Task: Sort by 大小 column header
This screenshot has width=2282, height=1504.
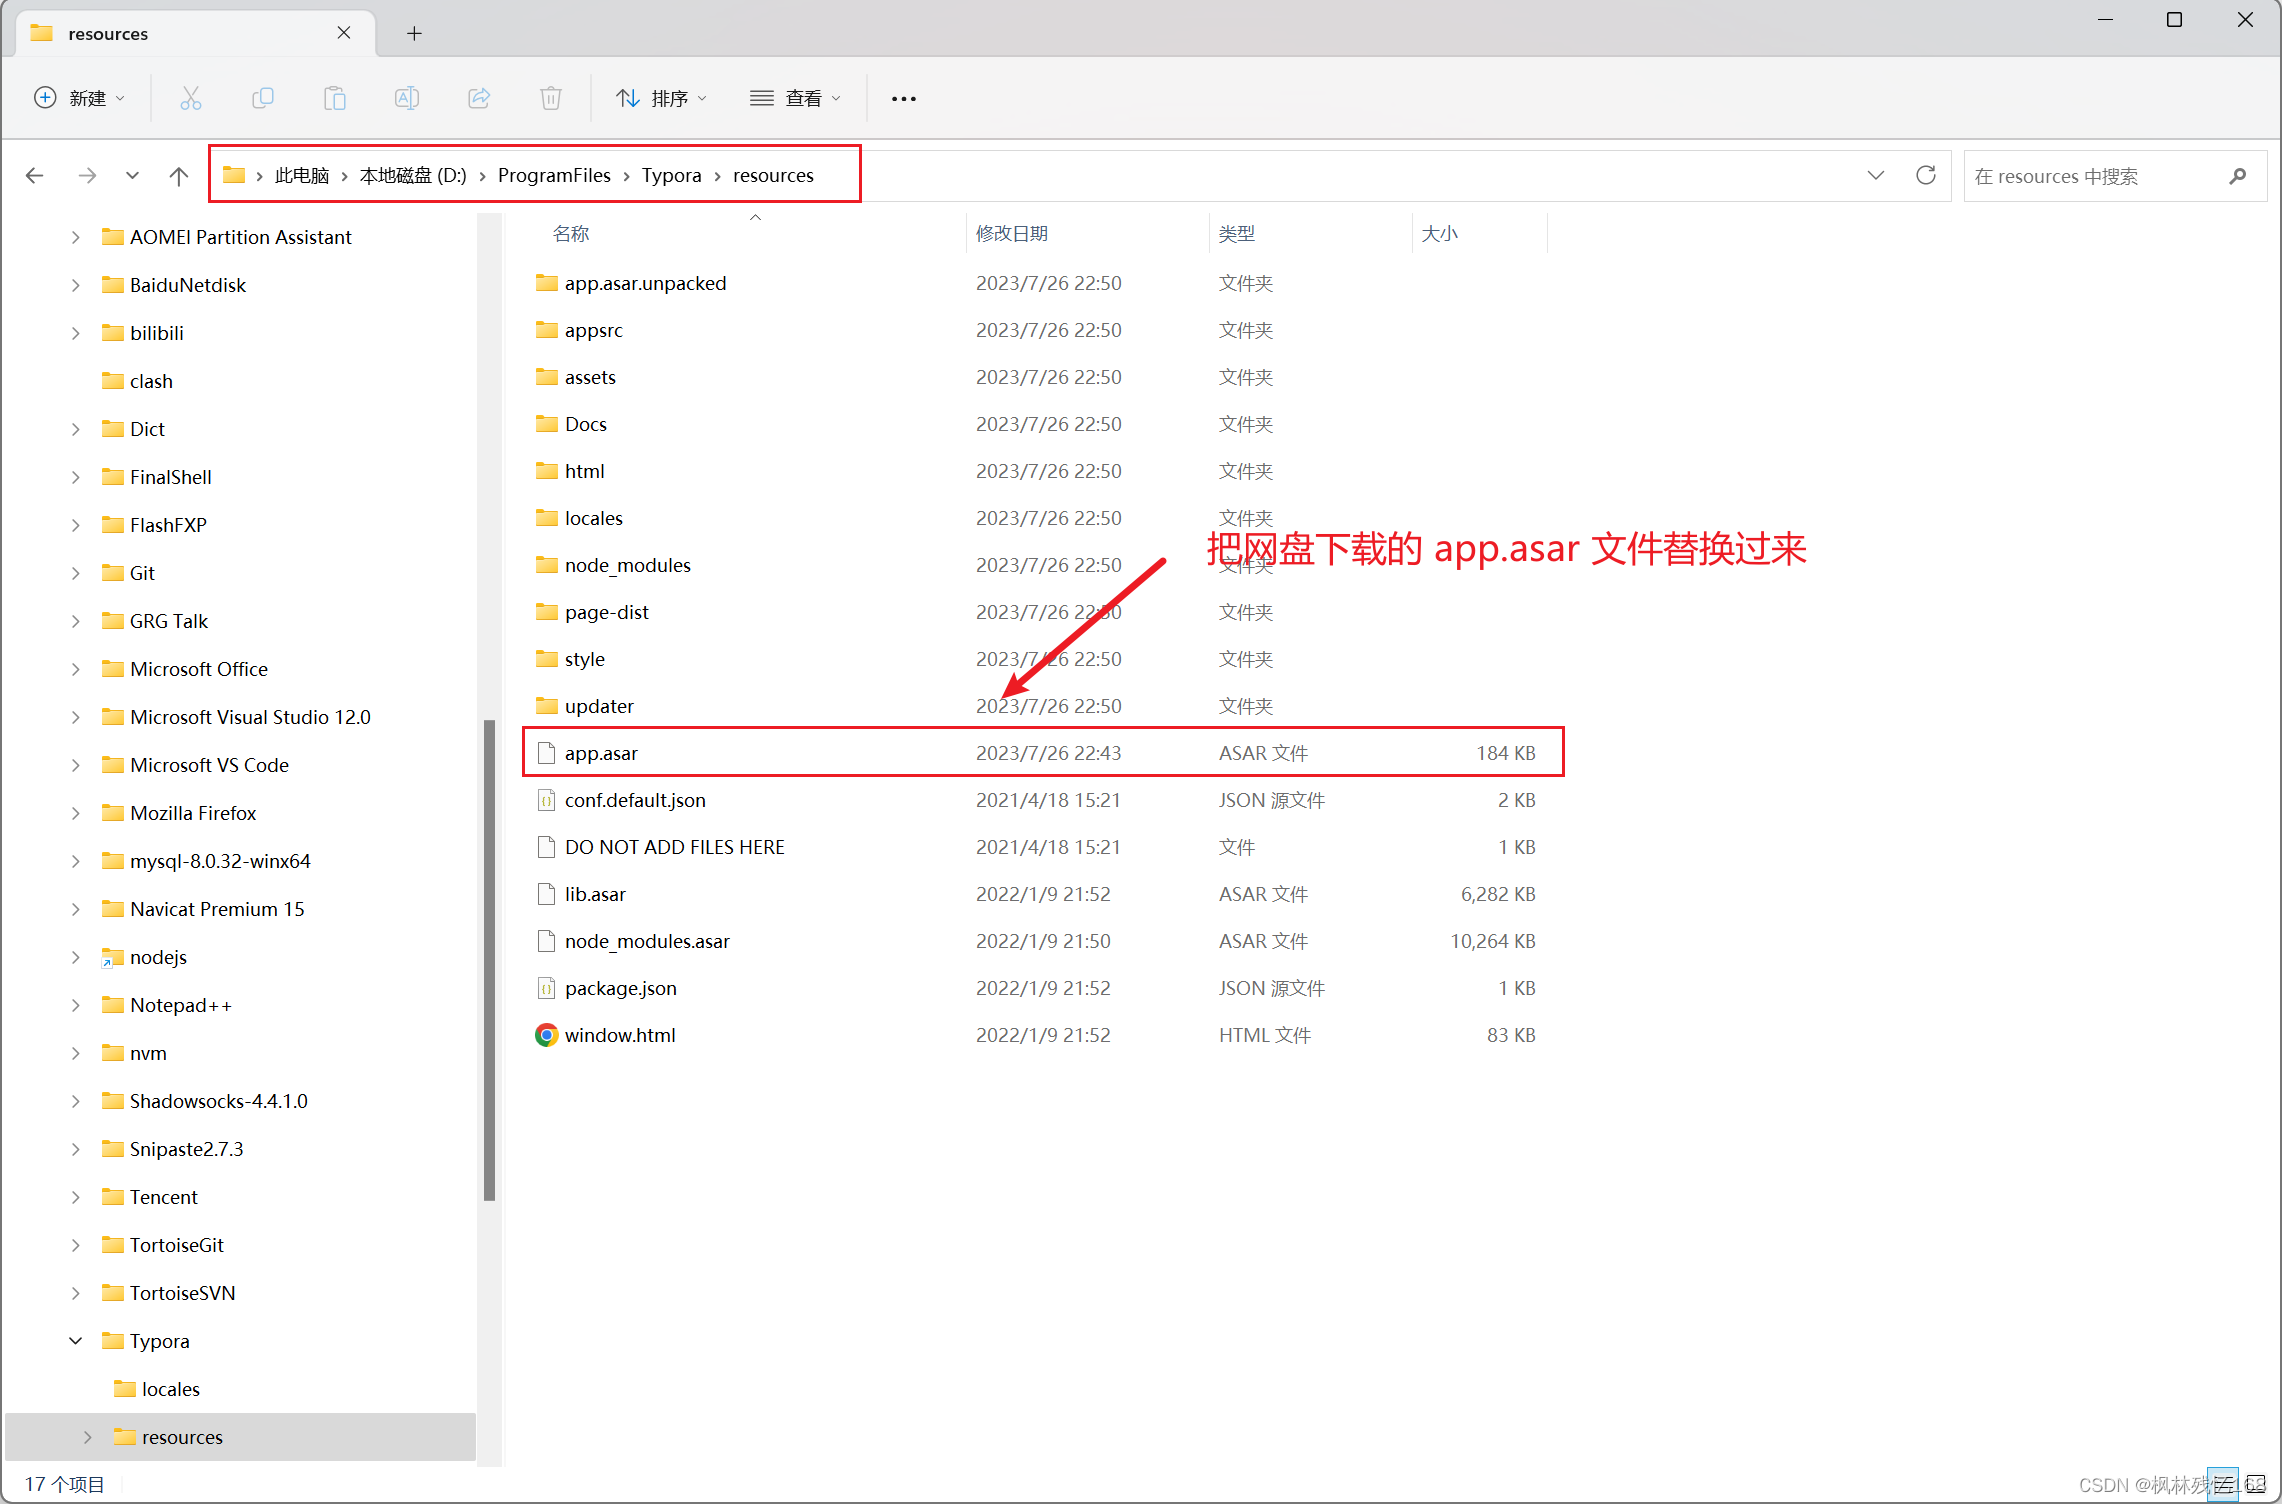Action: point(1440,233)
